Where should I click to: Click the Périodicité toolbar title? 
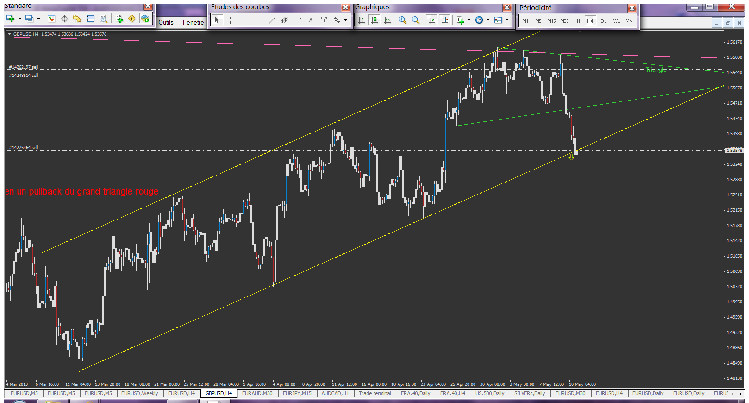535,8
